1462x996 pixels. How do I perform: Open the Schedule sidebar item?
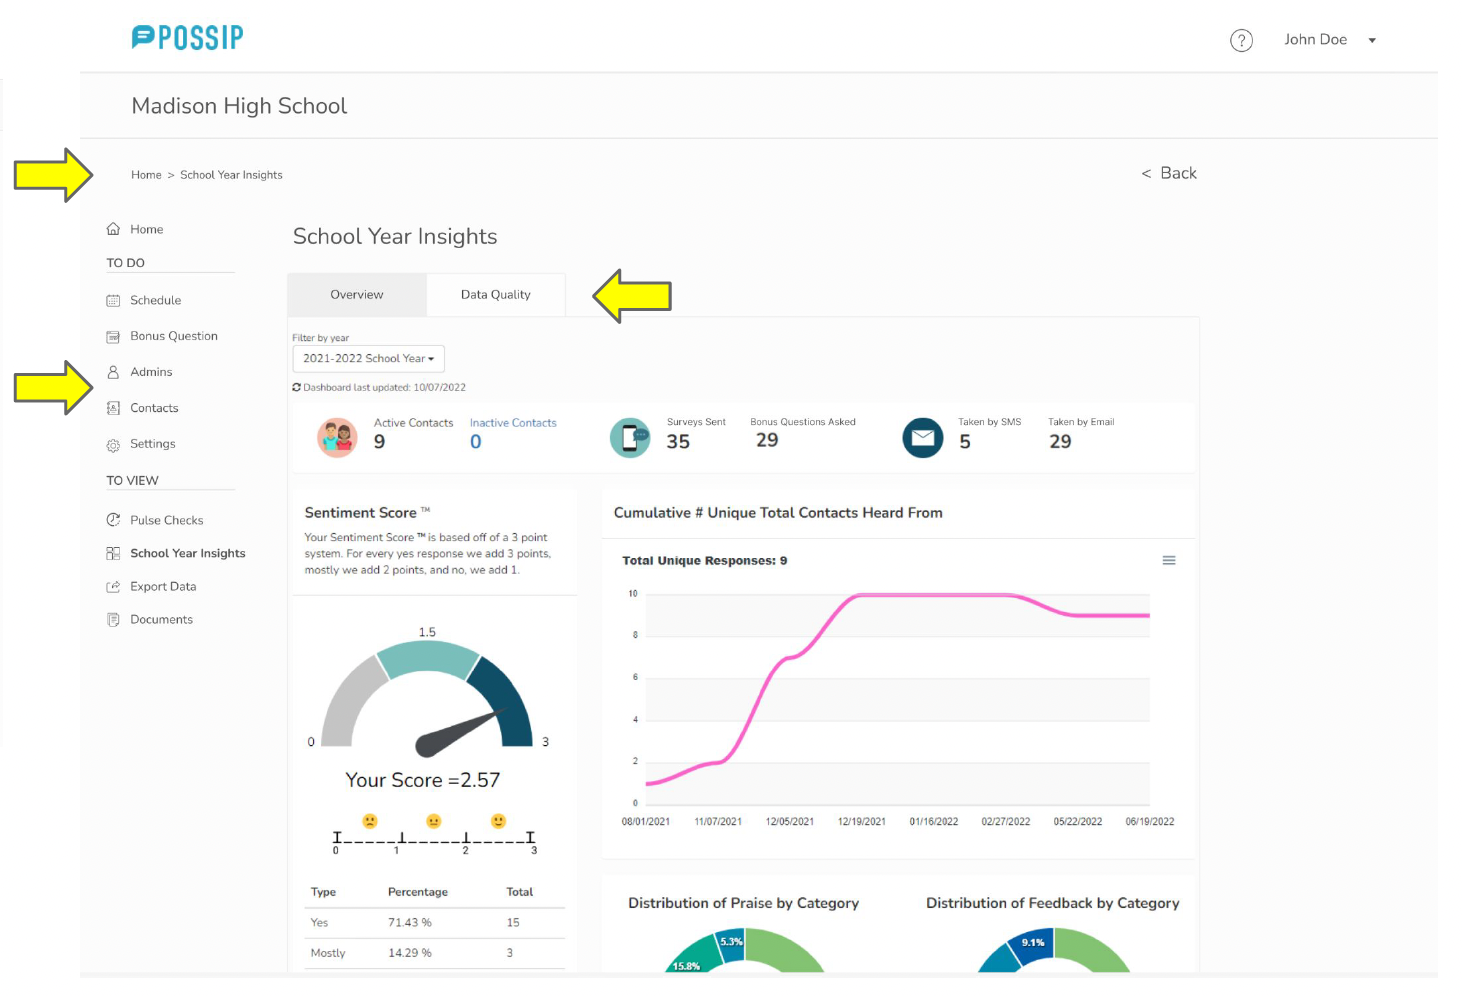156,300
